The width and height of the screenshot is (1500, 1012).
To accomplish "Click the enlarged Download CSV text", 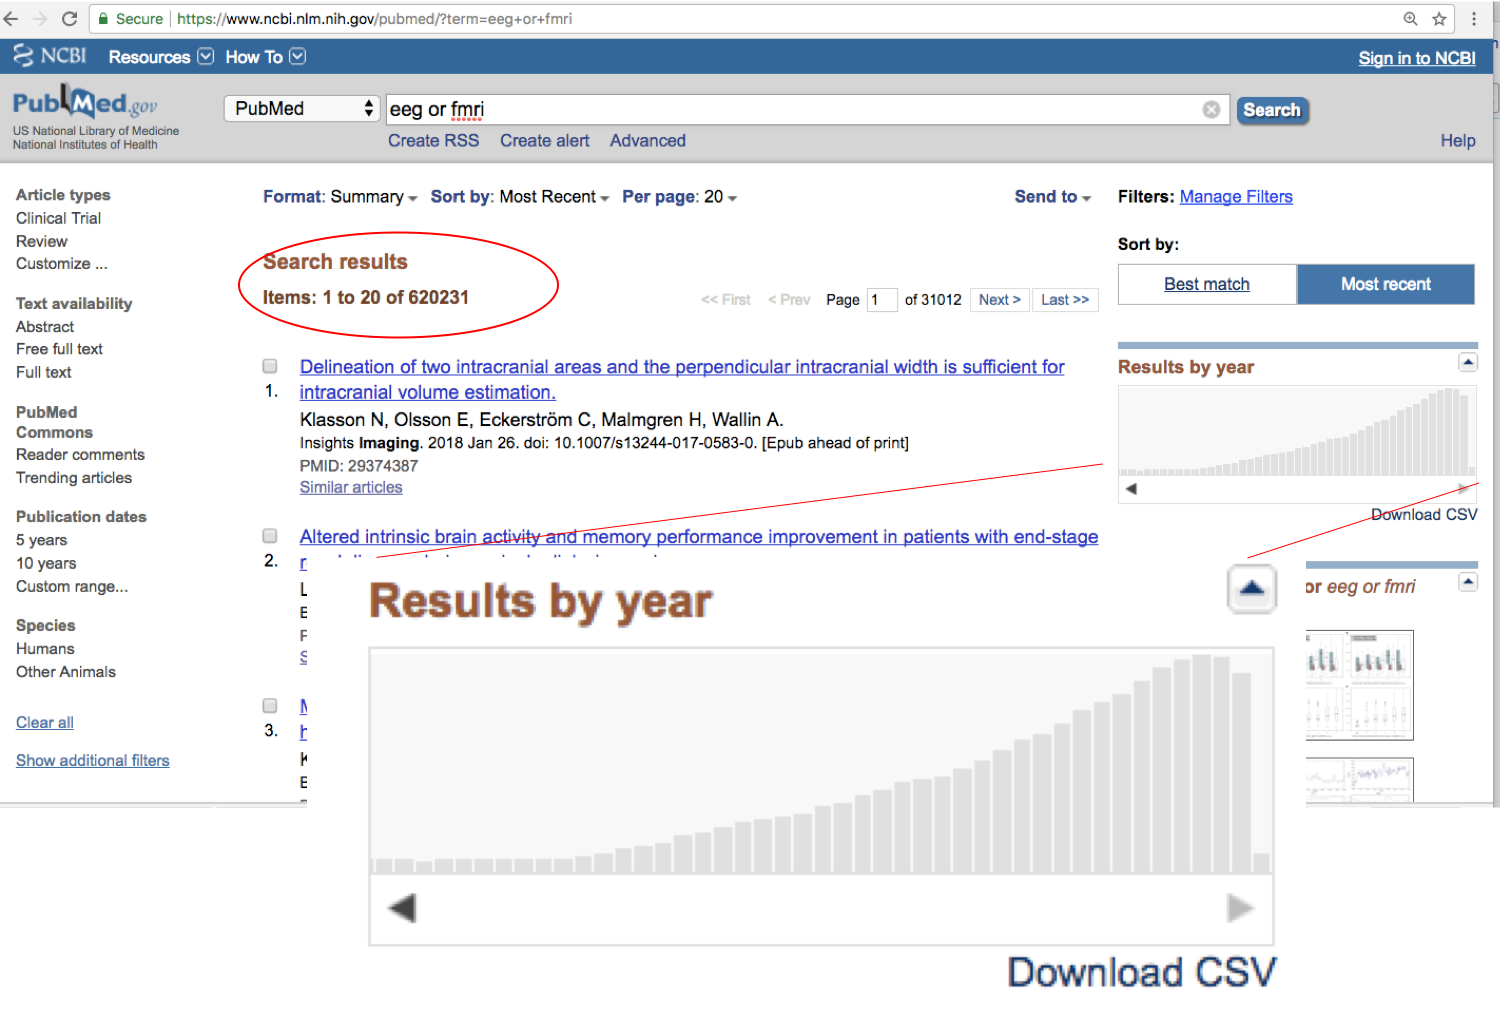I will coord(1142,973).
